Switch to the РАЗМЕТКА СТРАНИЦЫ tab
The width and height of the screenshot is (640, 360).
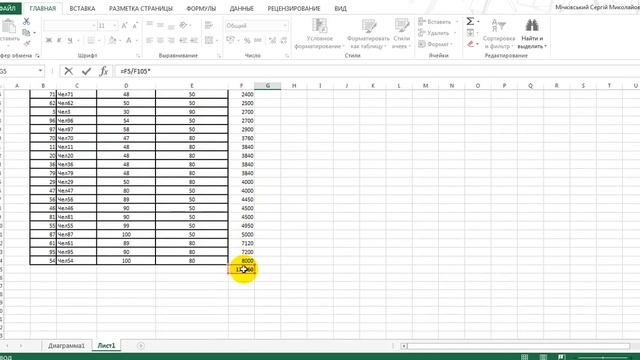[x=140, y=9]
